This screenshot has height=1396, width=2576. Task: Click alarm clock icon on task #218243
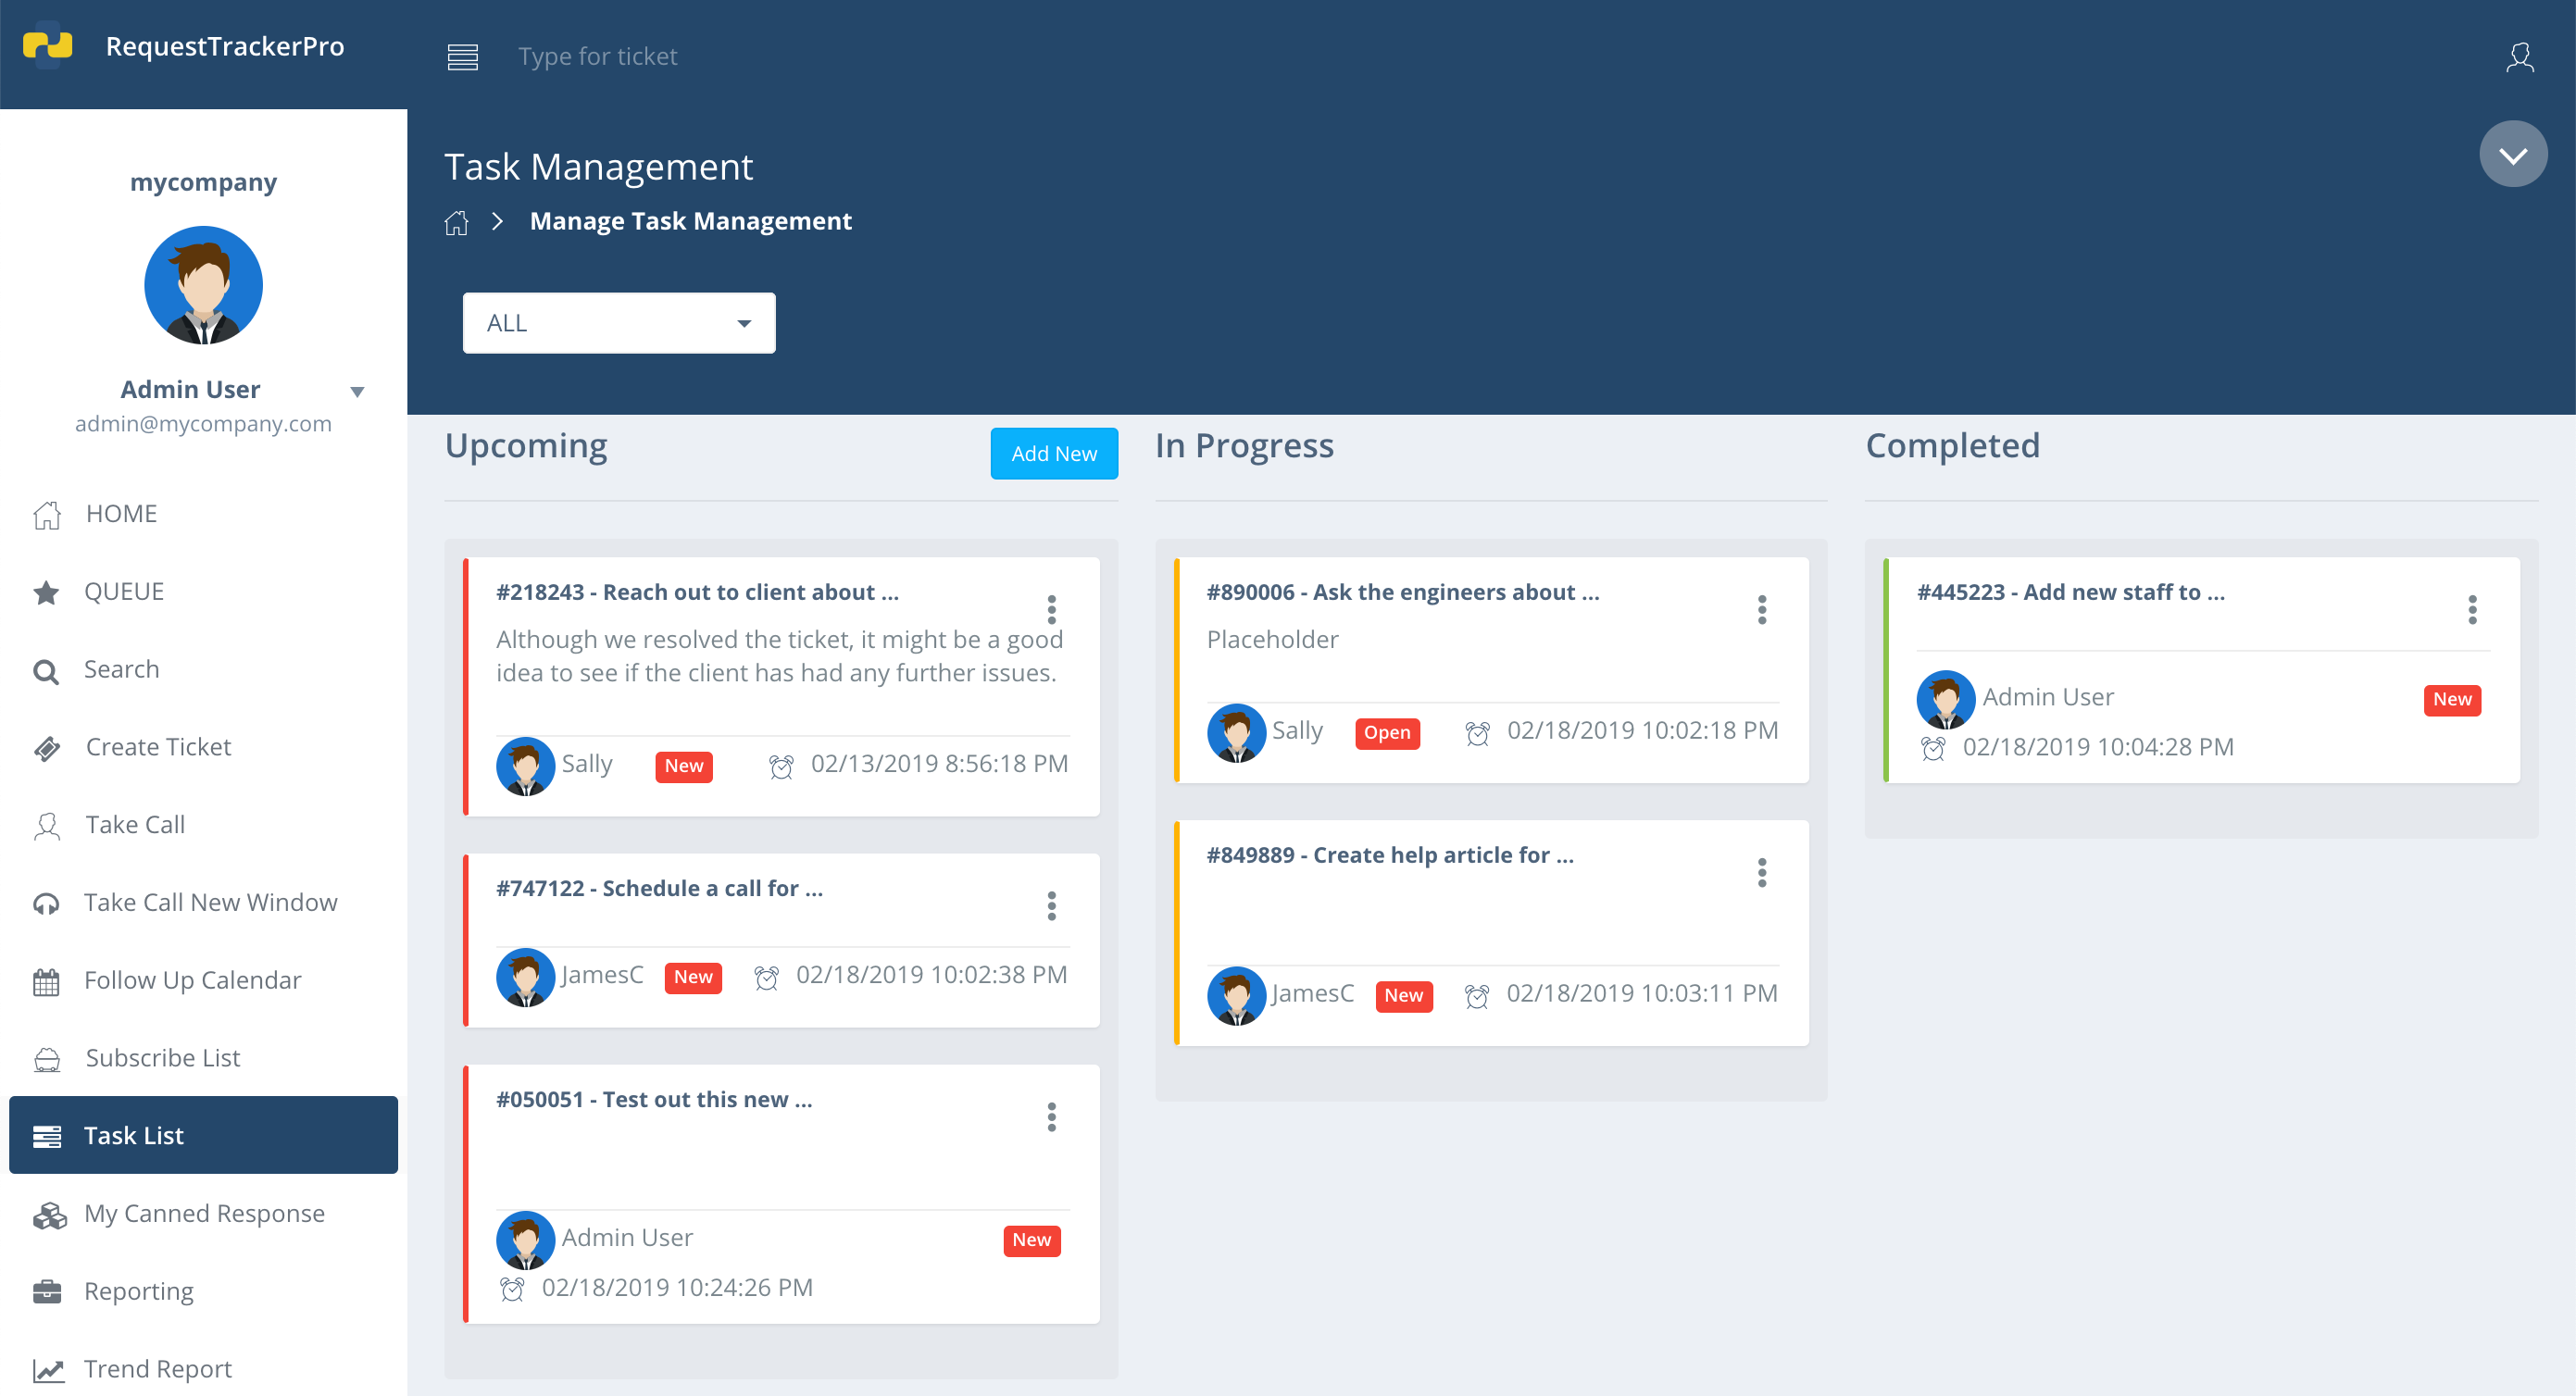(x=781, y=766)
